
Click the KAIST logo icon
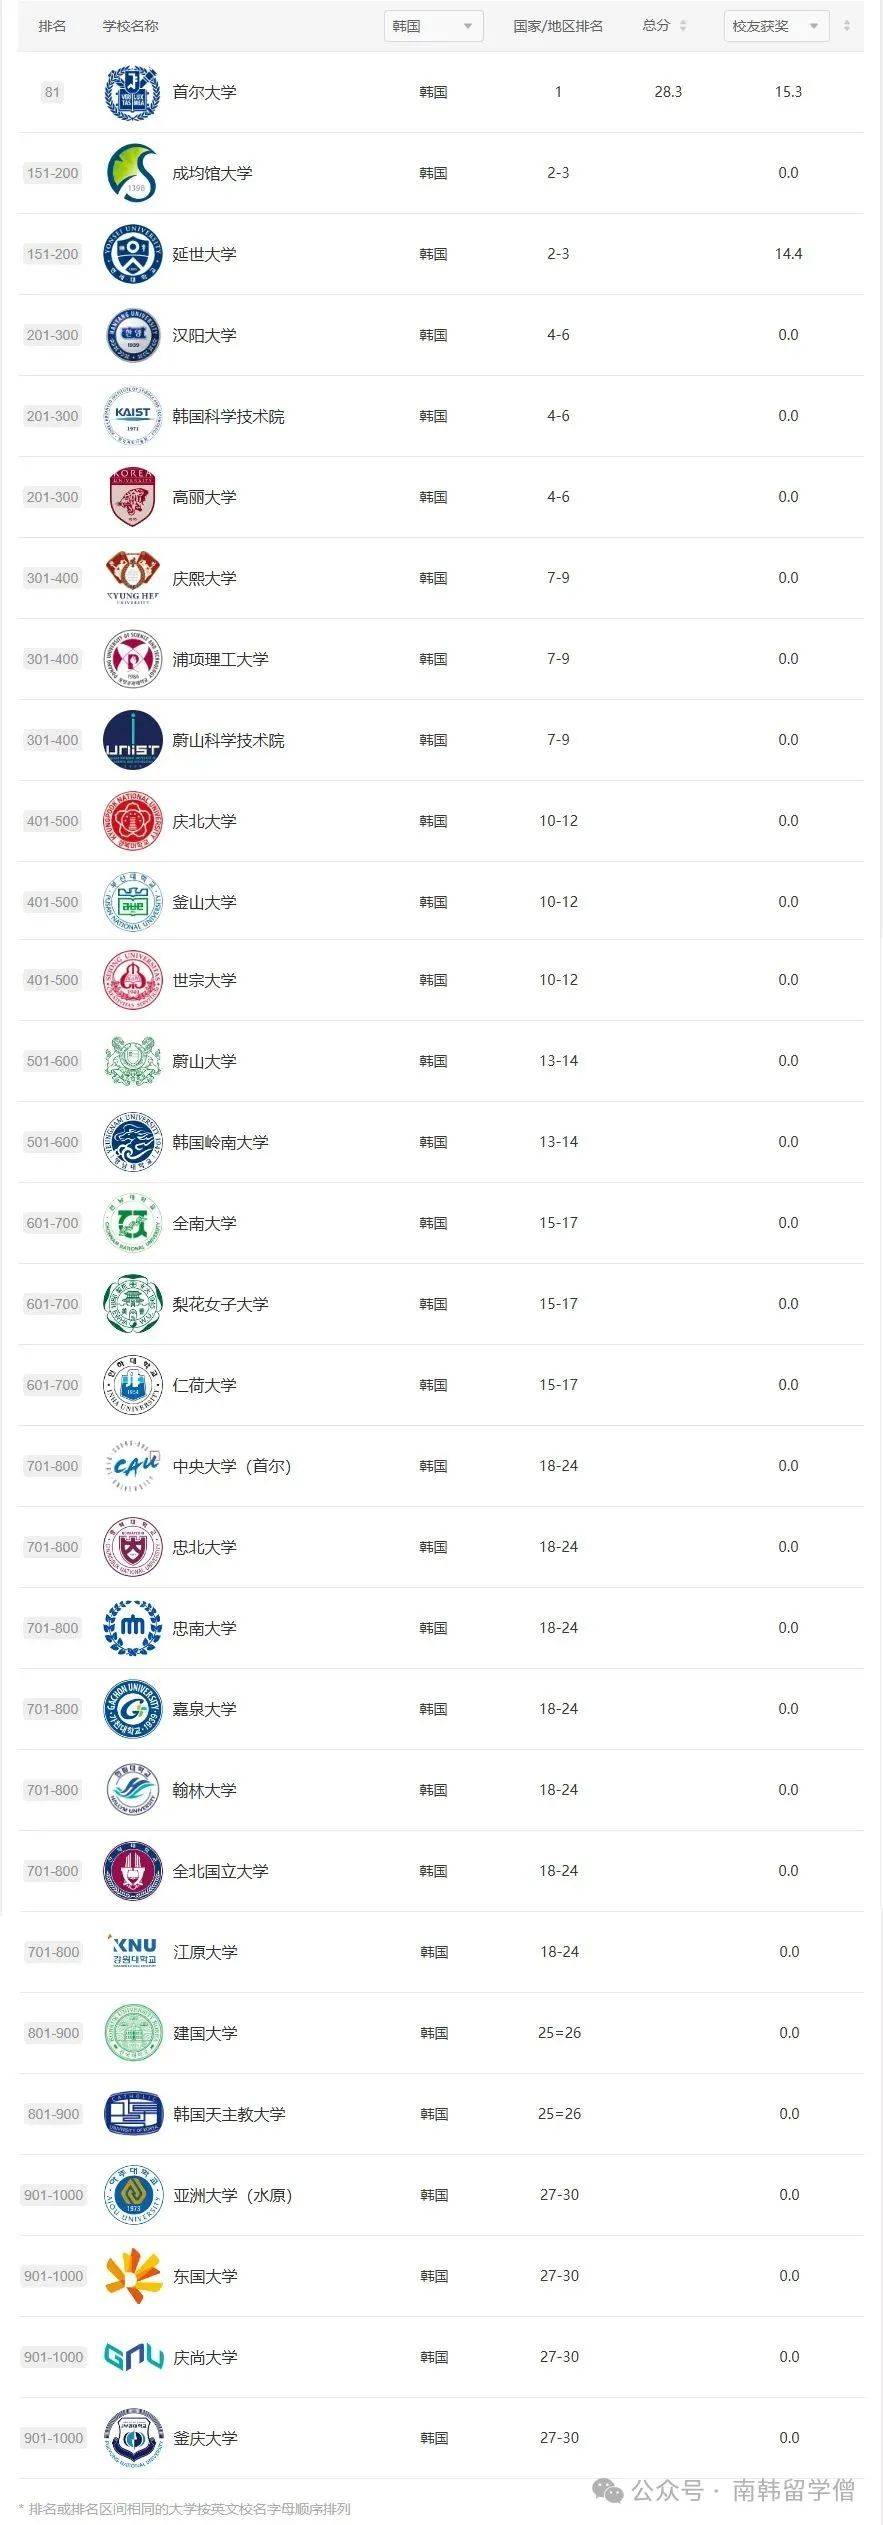(x=132, y=416)
